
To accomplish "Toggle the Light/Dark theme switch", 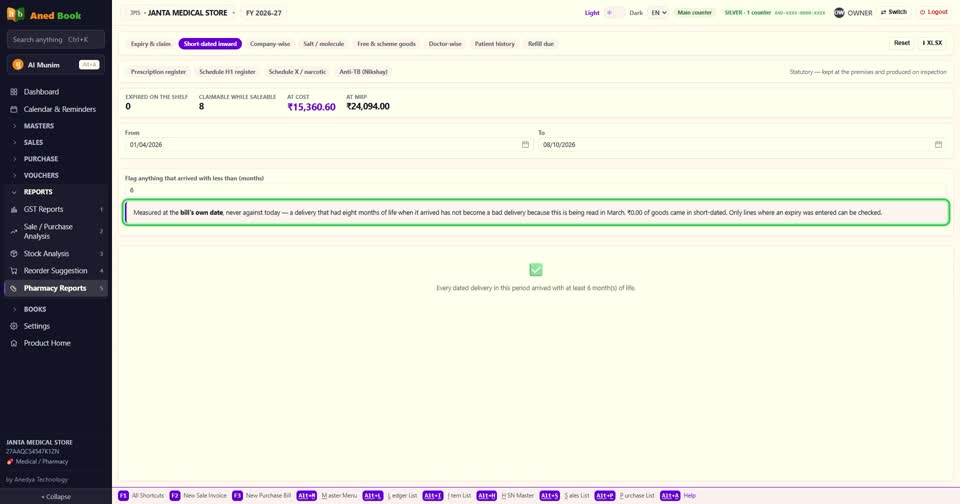I will 615,12.
